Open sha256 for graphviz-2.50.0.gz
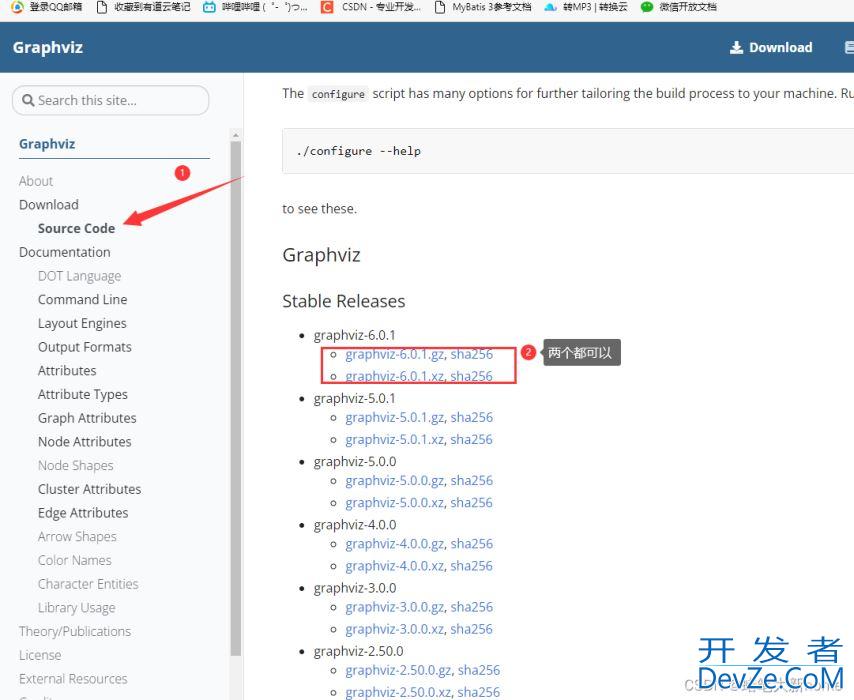 (x=479, y=670)
